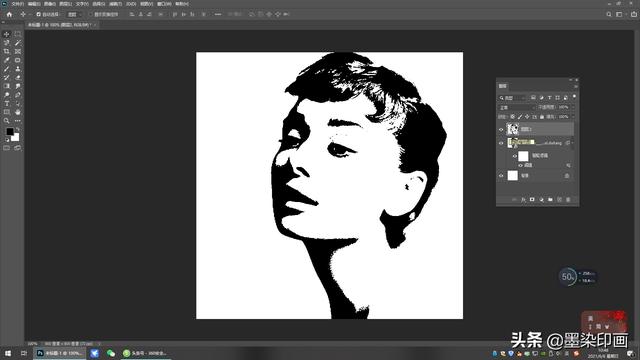Hide the top 图层 1 layer

(x=501, y=129)
